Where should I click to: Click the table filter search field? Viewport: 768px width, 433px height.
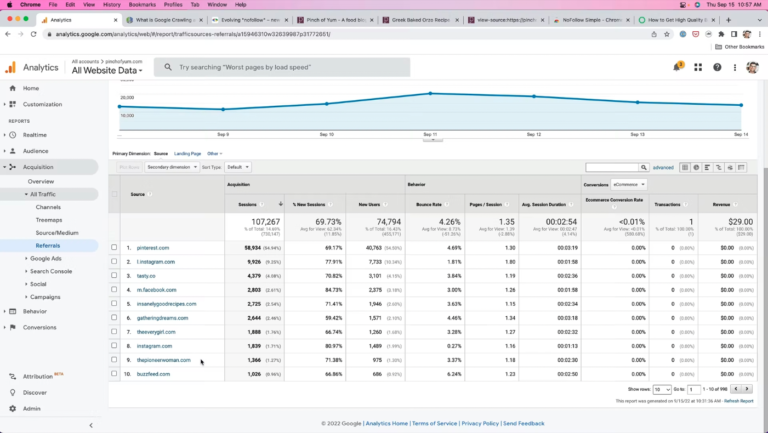point(612,168)
